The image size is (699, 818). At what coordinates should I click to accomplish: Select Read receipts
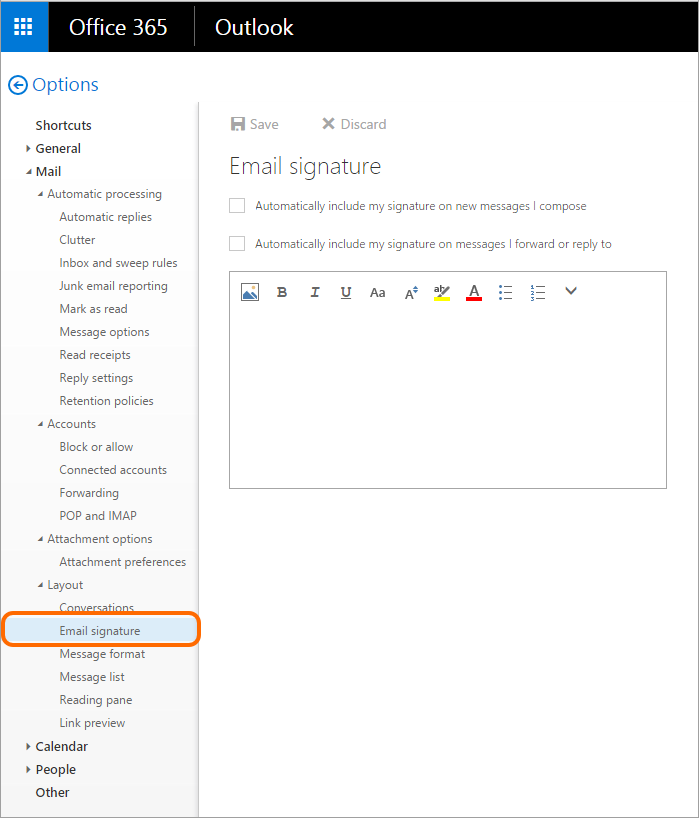[x=95, y=355]
